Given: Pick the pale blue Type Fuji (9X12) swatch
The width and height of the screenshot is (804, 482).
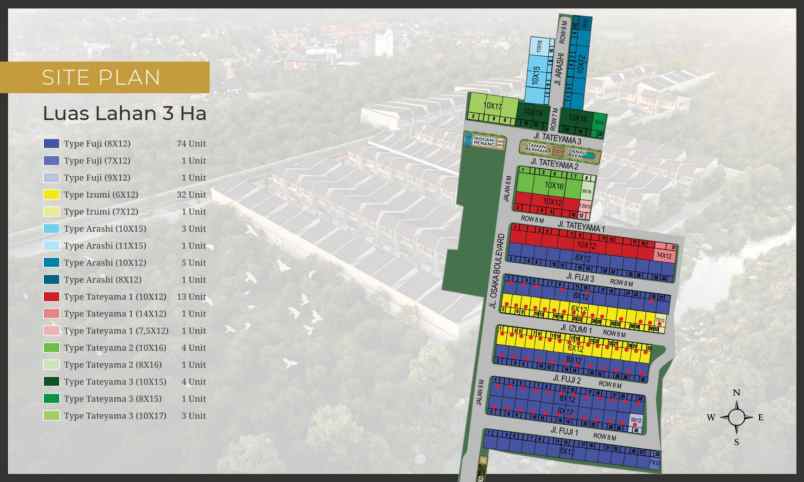Looking at the screenshot, I should pos(51,177).
